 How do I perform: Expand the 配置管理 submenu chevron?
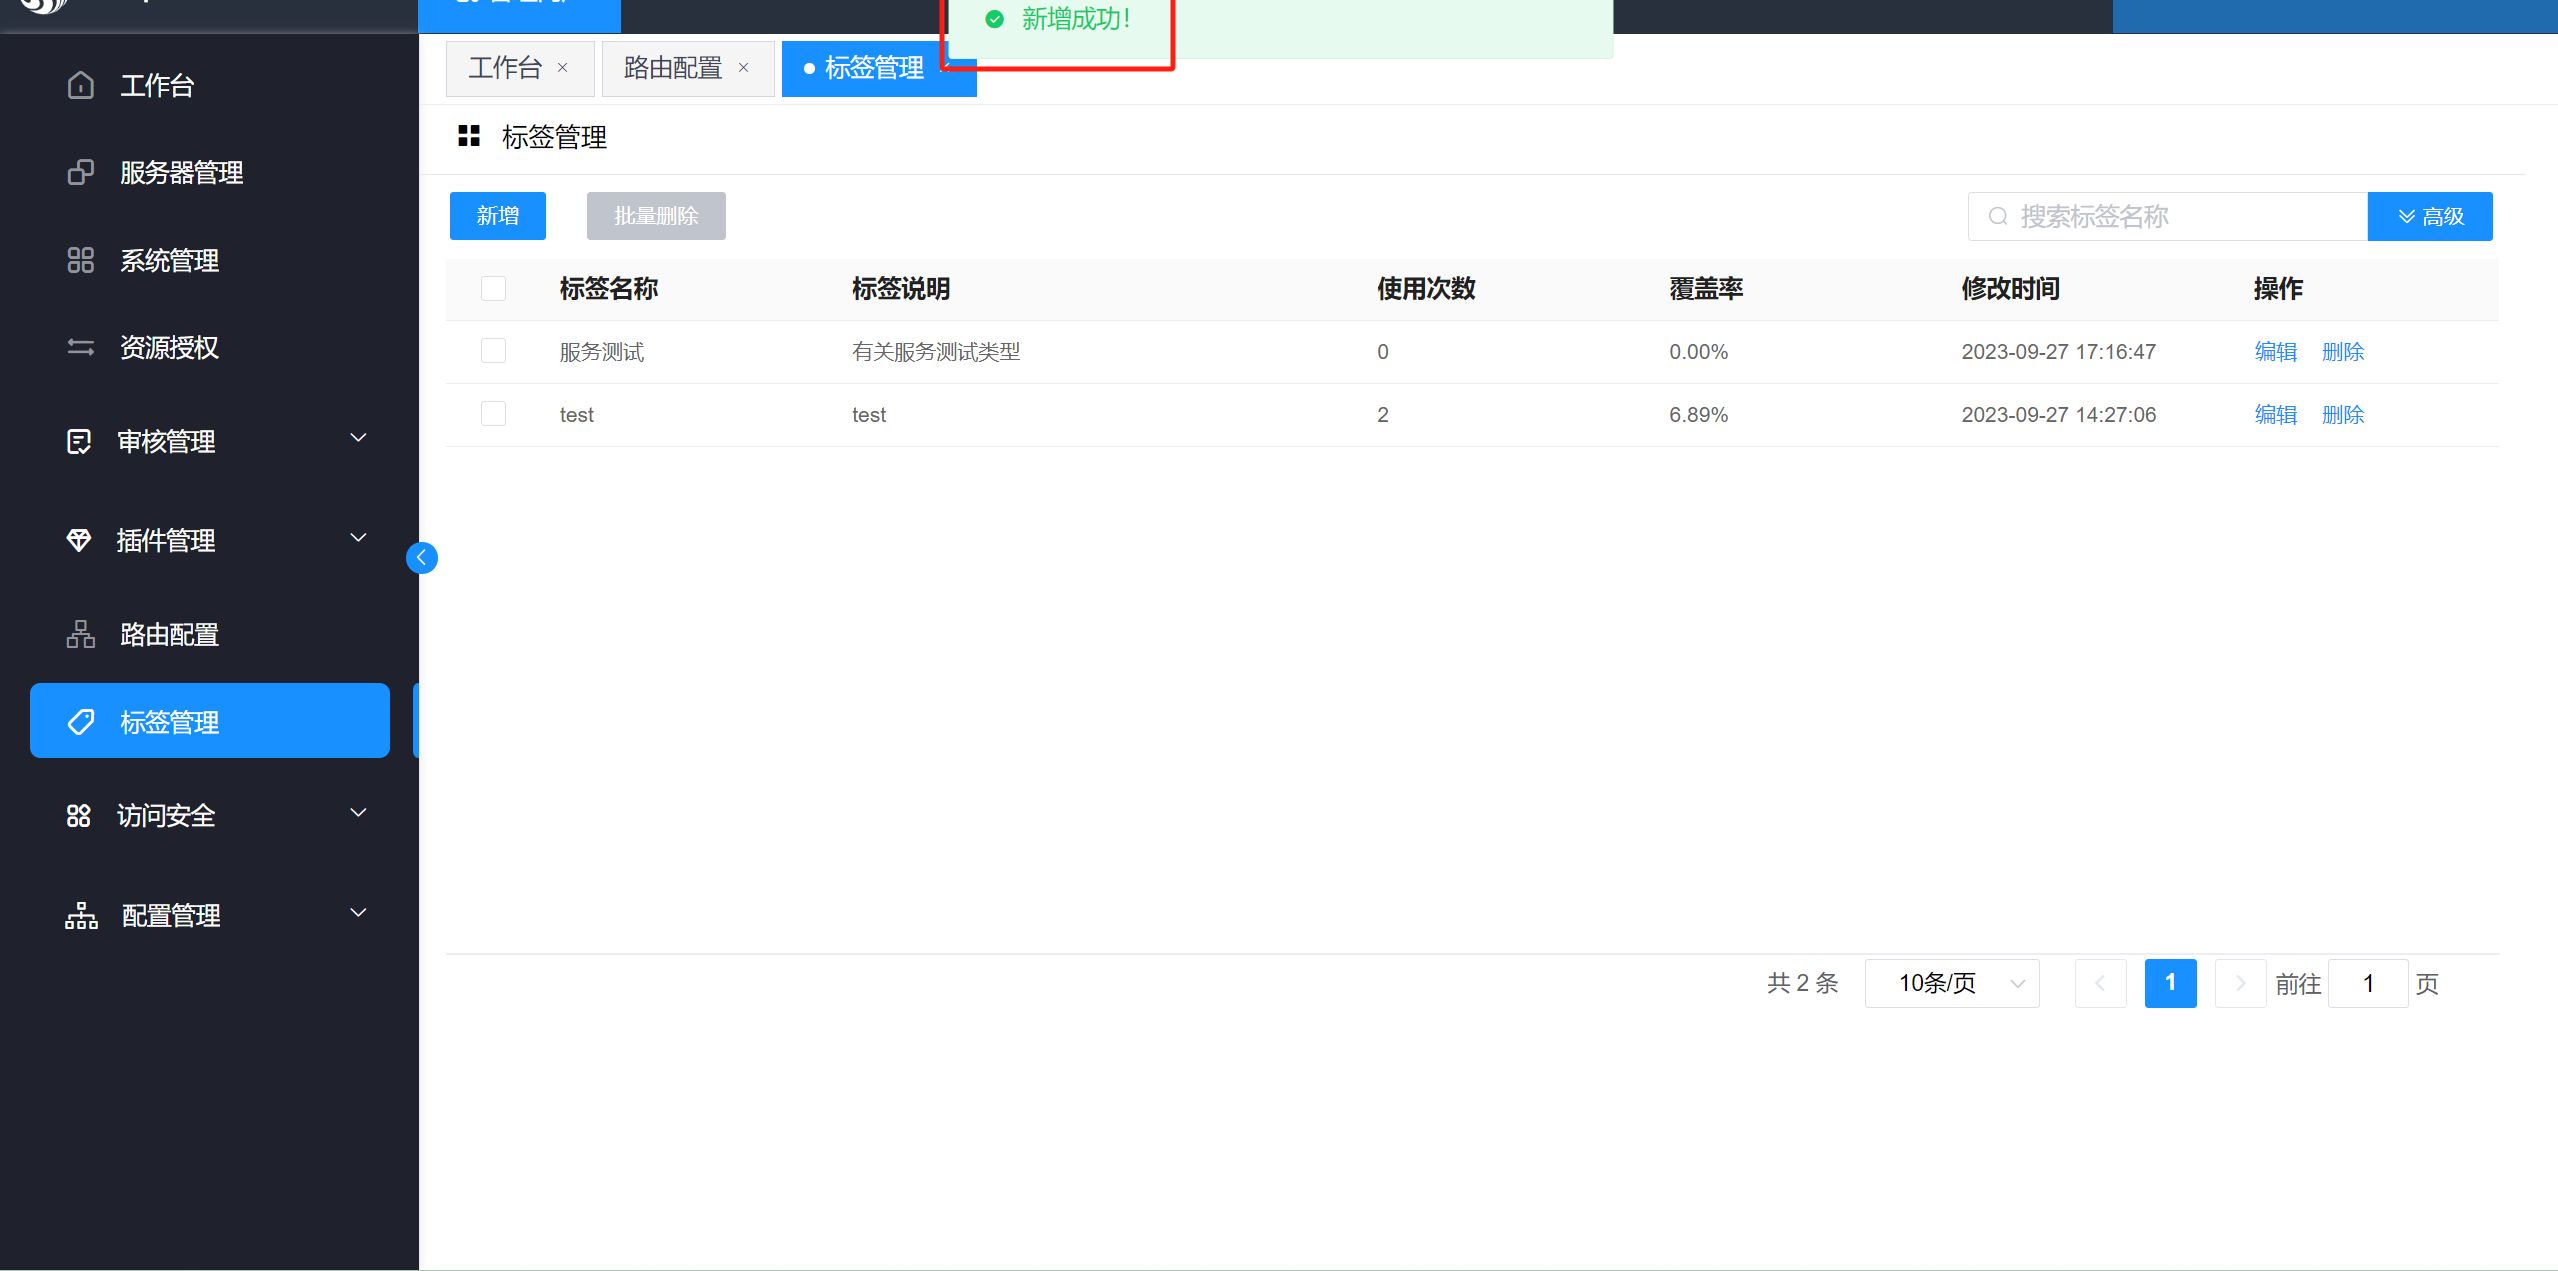point(359,913)
